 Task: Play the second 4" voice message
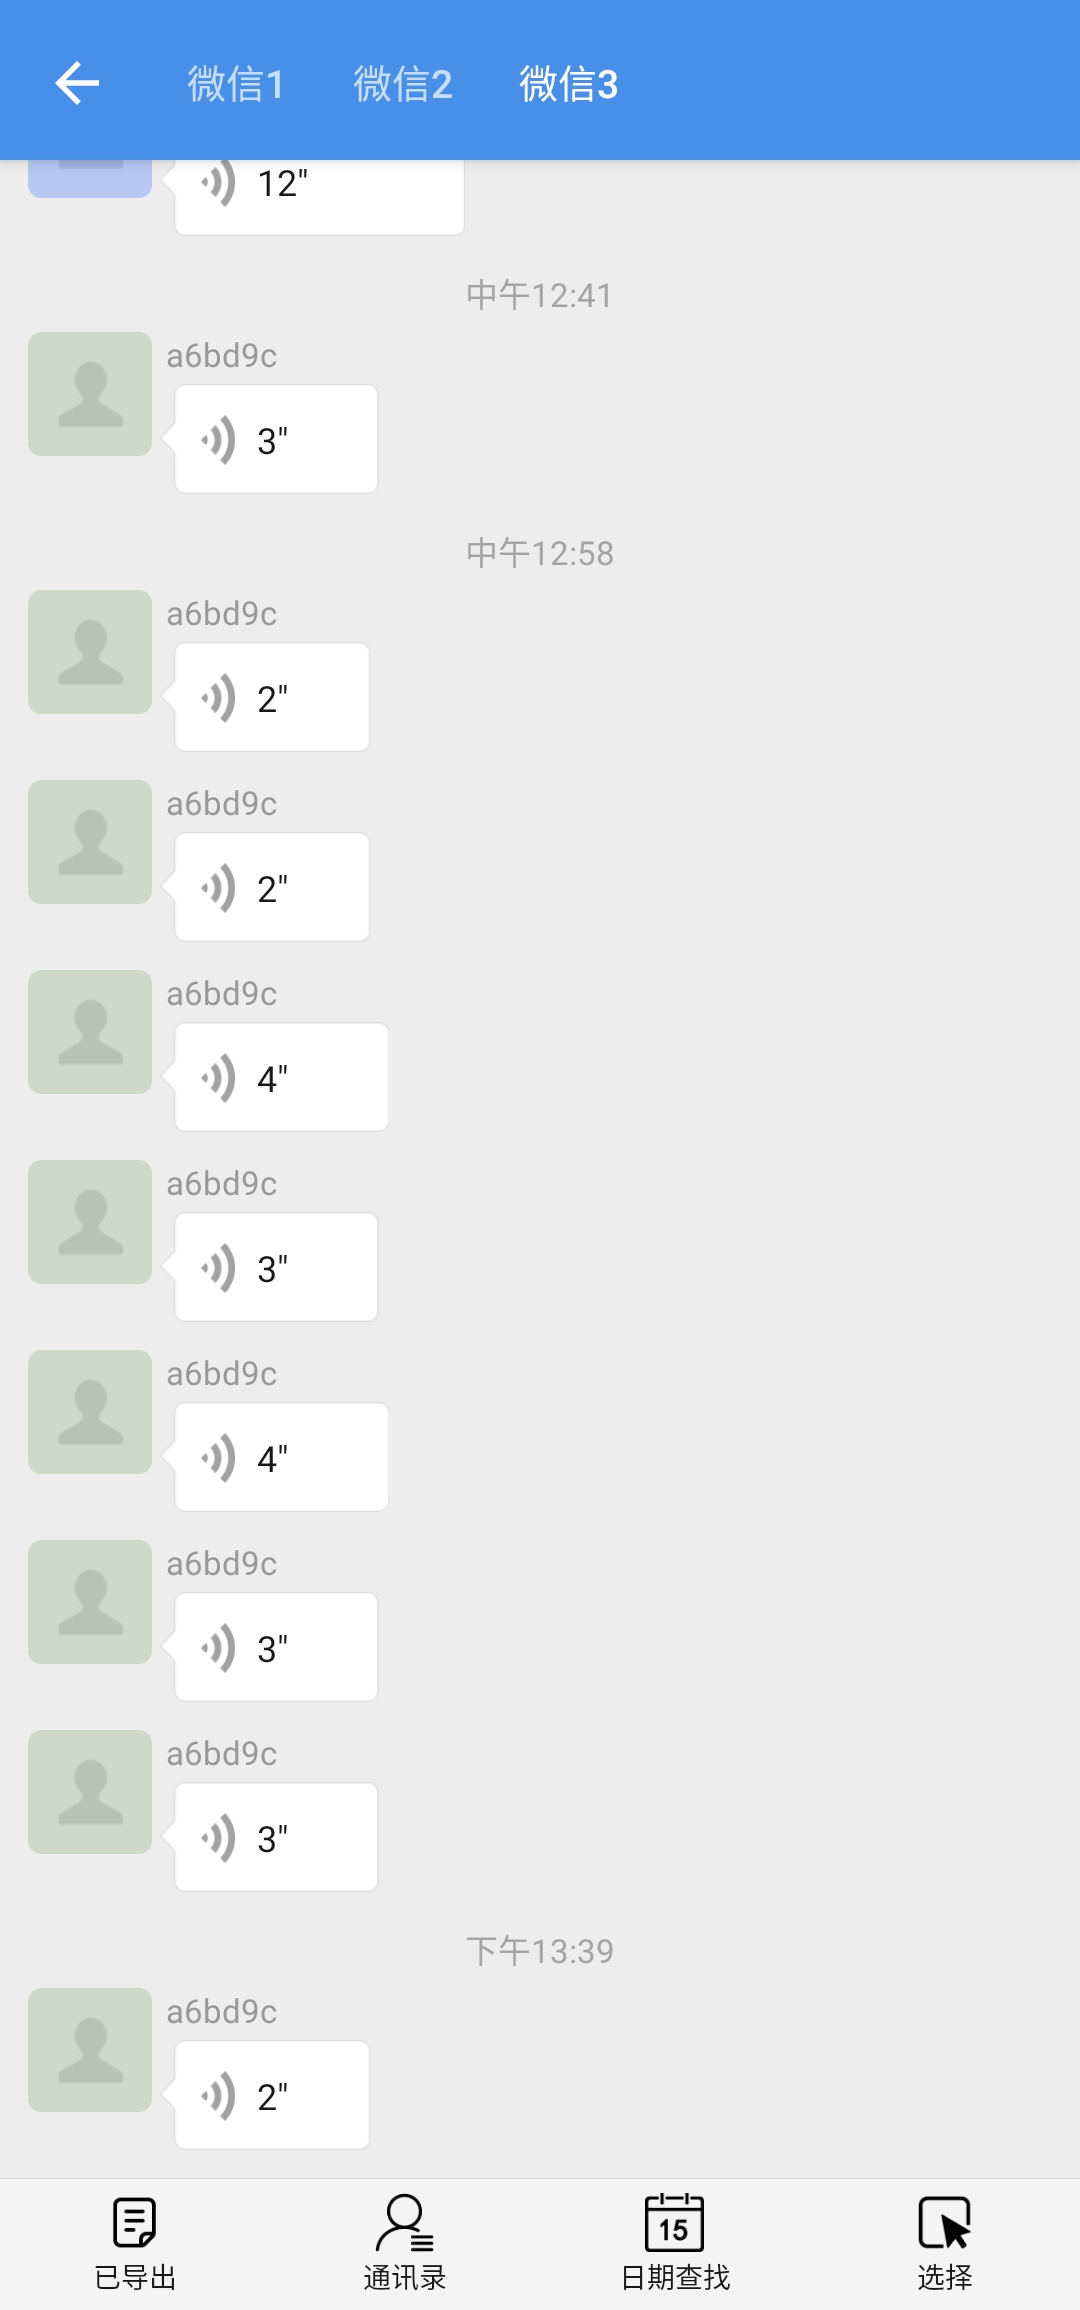click(x=281, y=1457)
